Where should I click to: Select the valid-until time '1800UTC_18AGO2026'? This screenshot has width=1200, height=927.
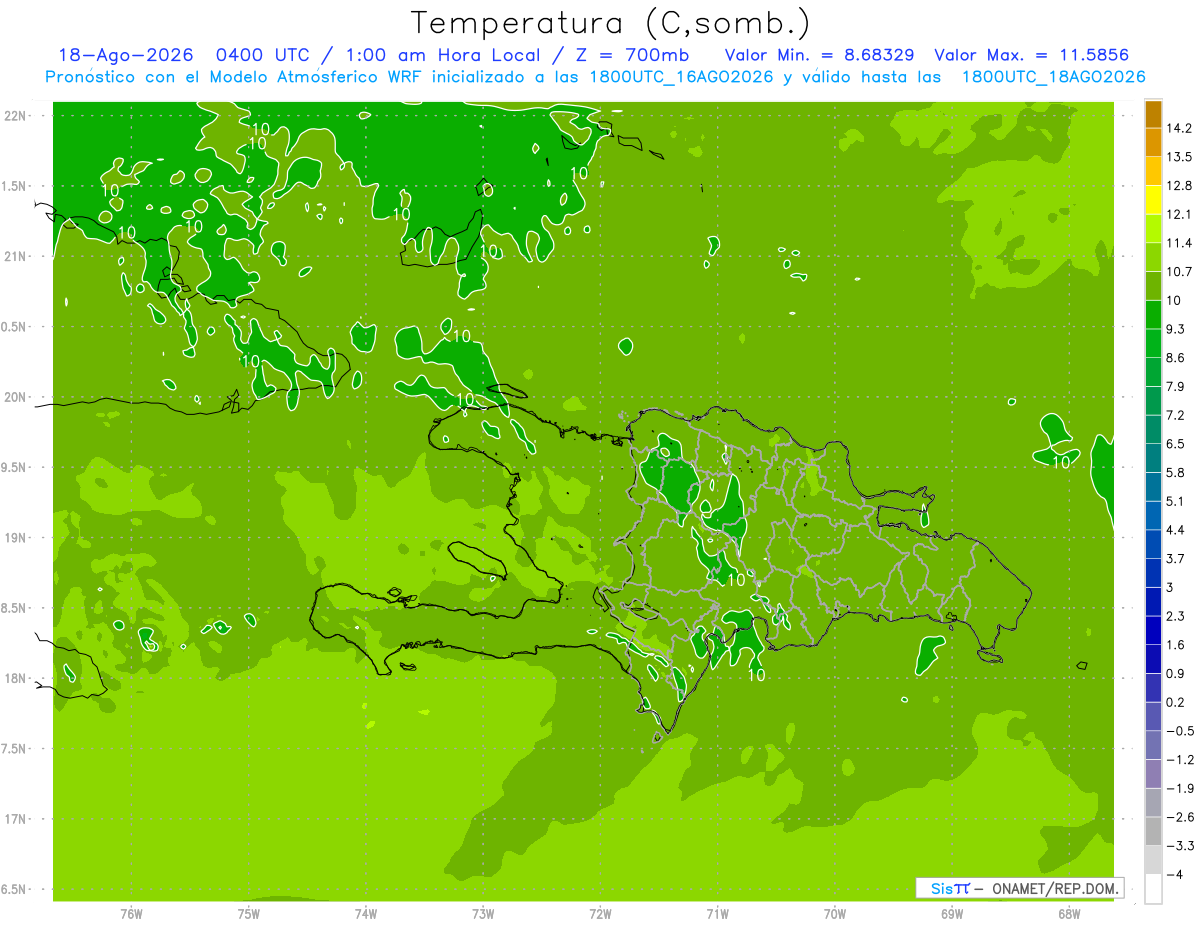tap(1053, 77)
